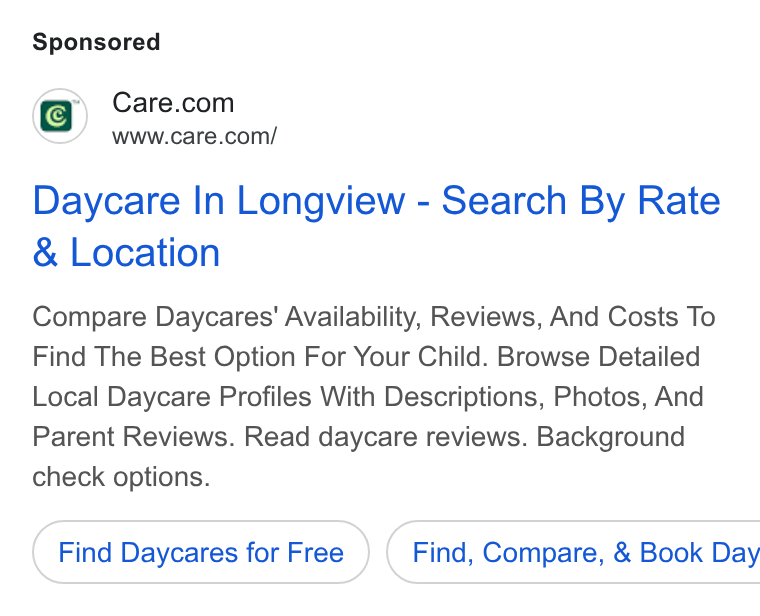Image resolution: width=760 pixels, height=616 pixels.
Task: Click the www.care.com/ URL text
Action: pyautogui.click(x=194, y=136)
